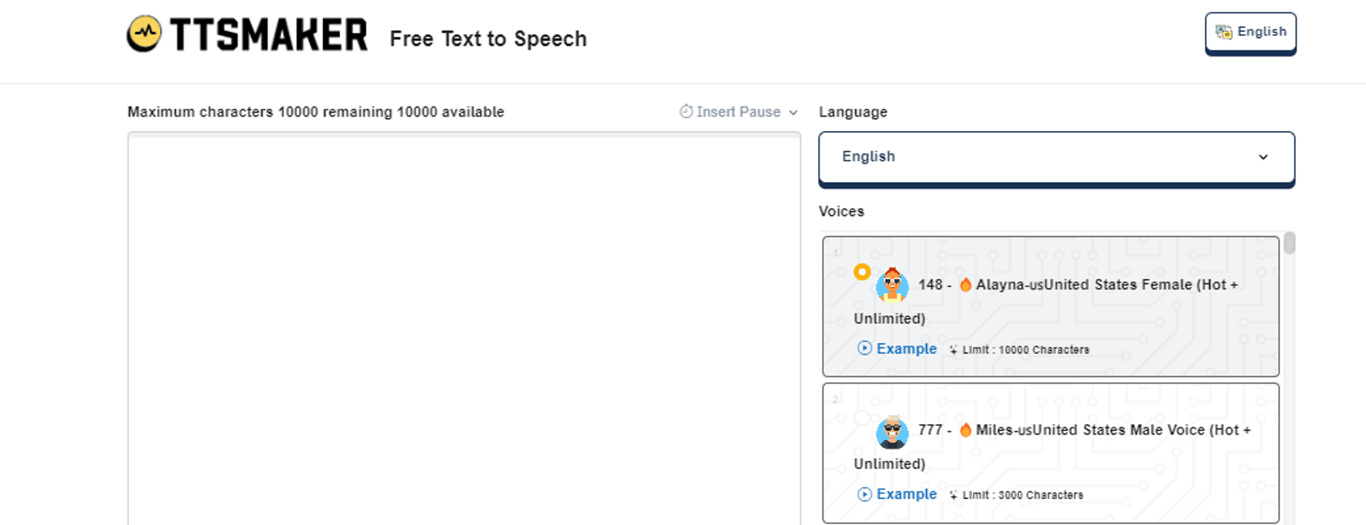Image resolution: width=1366 pixels, height=525 pixels.
Task: Expand the Language selection dropdown
Action: click(x=1056, y=157)
